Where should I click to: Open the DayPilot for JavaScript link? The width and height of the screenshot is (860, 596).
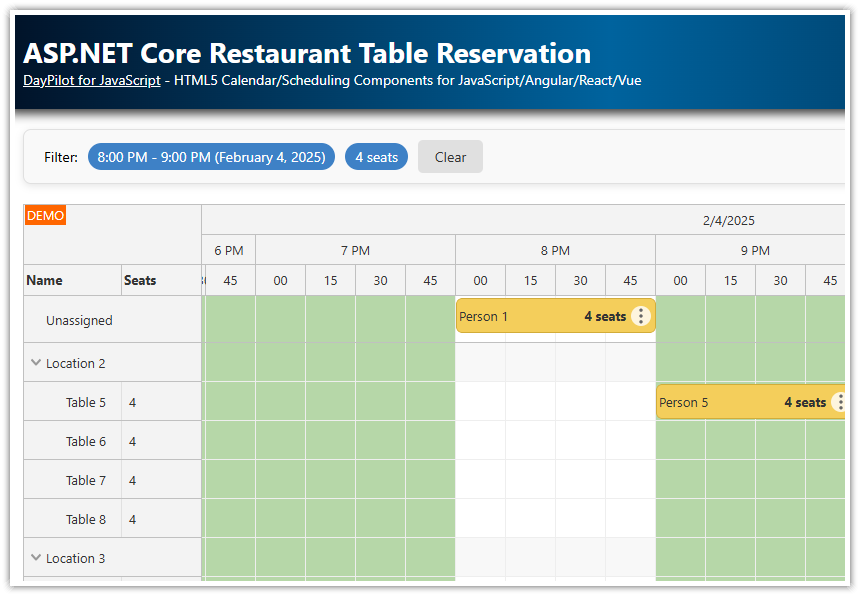pos(91,80)
